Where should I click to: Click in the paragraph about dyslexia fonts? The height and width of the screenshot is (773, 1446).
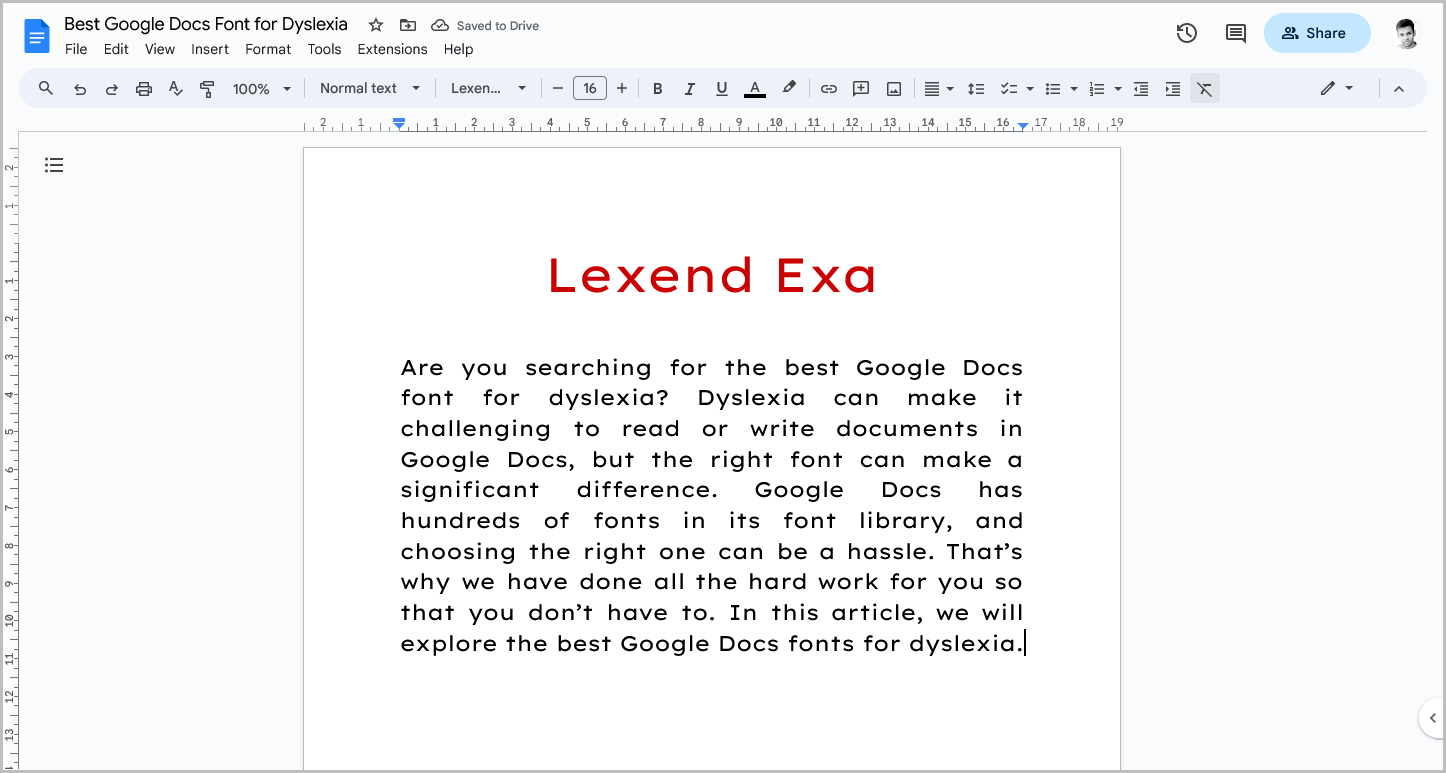(x=712, y=505)
